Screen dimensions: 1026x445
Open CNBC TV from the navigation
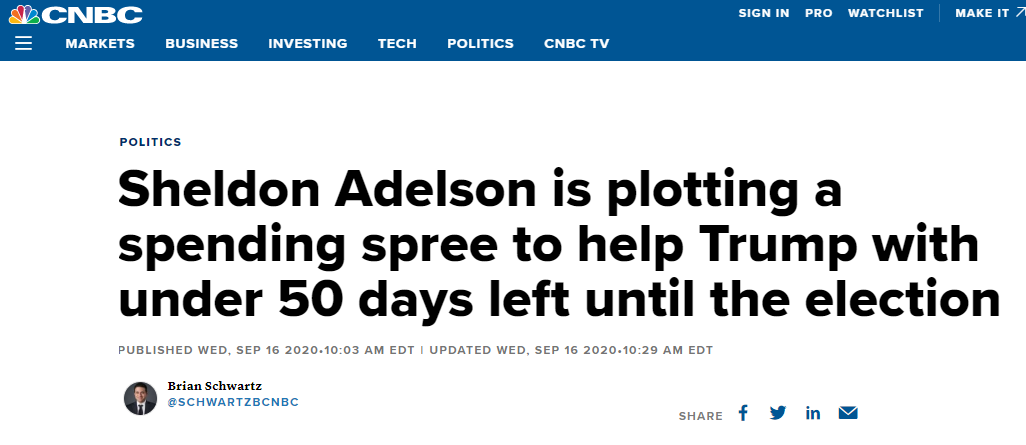(x=577, y=43)
